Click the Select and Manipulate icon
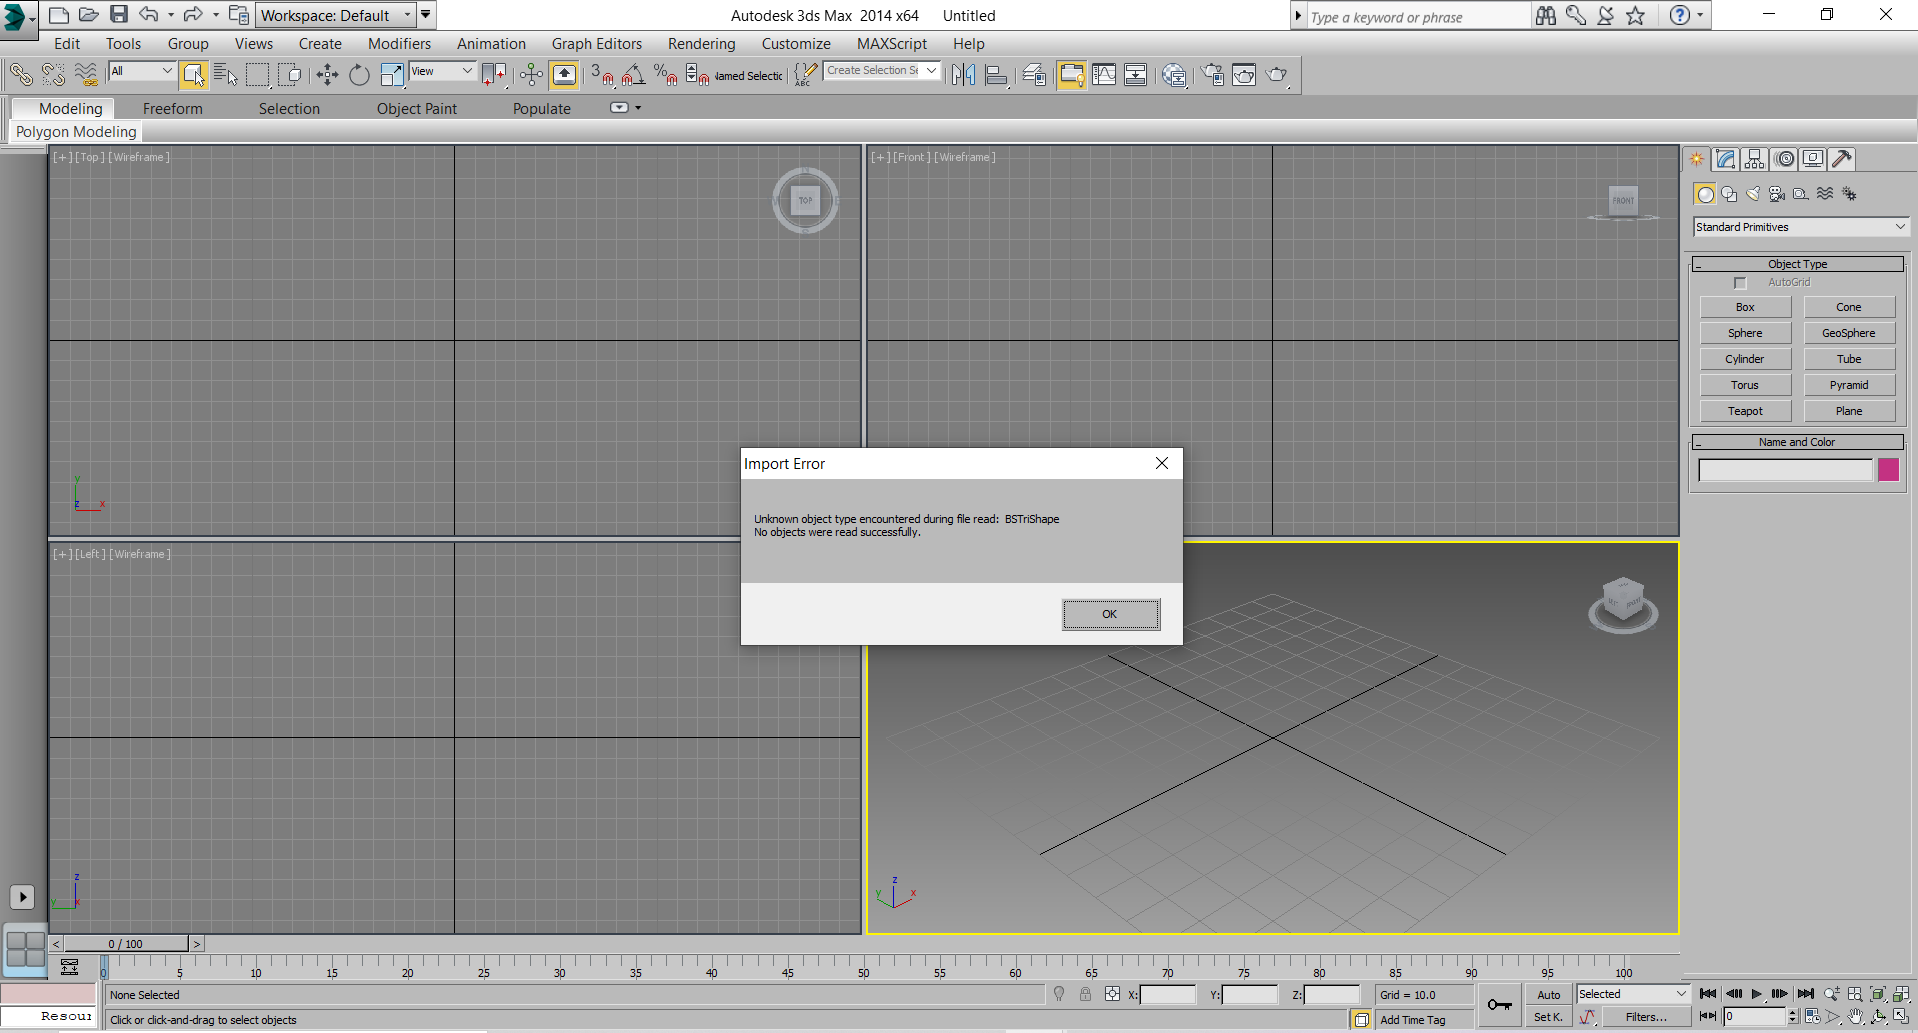The image size is (1918, 1033). click(x=532, y=74)
